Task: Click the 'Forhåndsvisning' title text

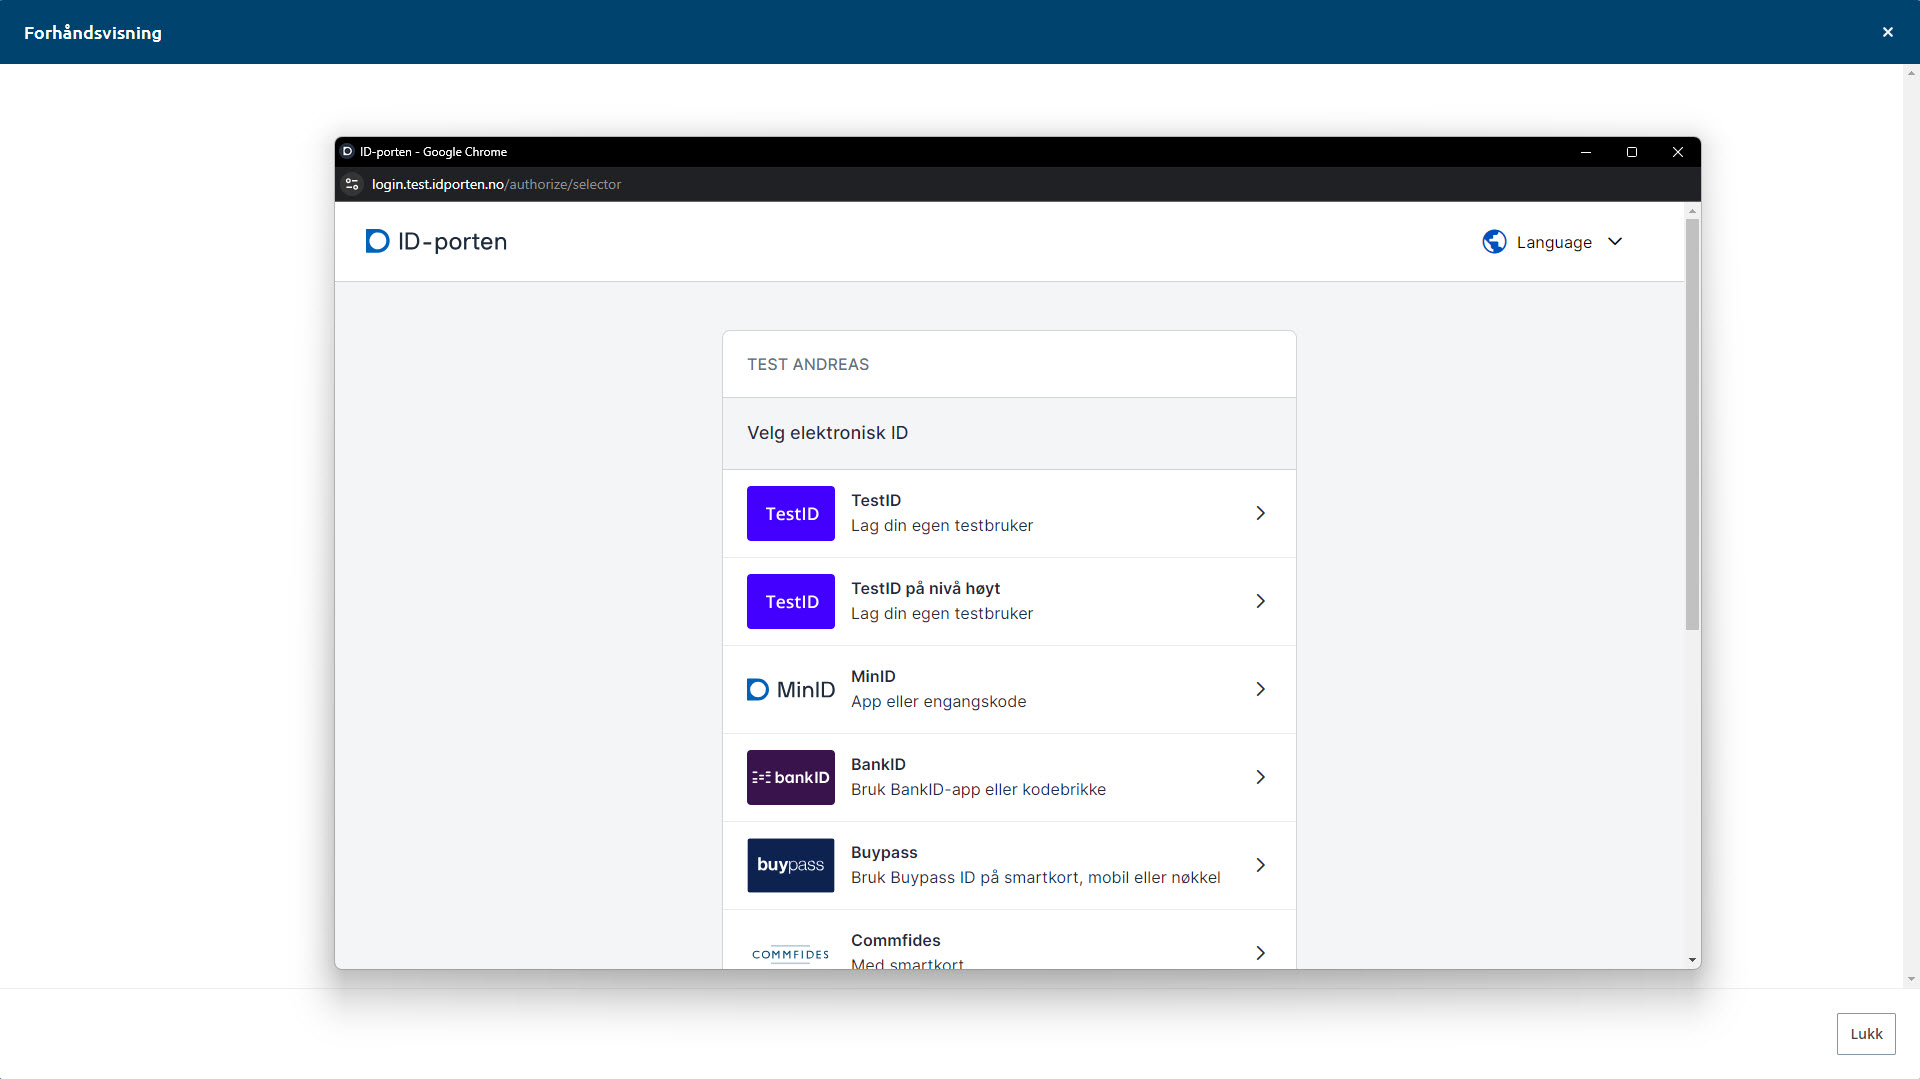Action: 93,32
